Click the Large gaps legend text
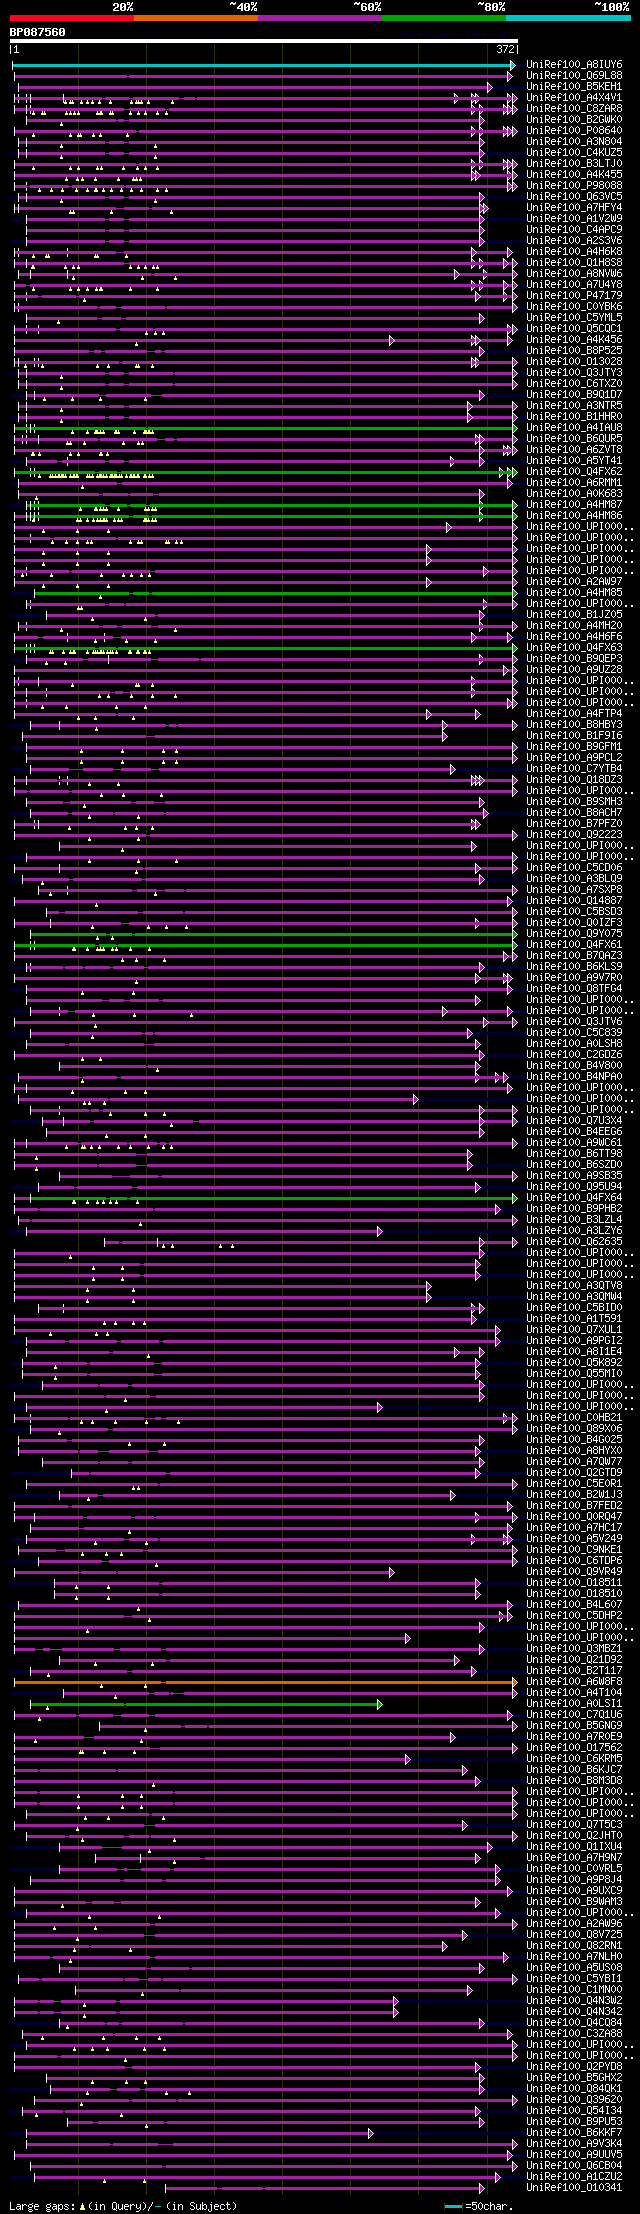Screen dimensions: 640x2214 tap(123, 2205)
